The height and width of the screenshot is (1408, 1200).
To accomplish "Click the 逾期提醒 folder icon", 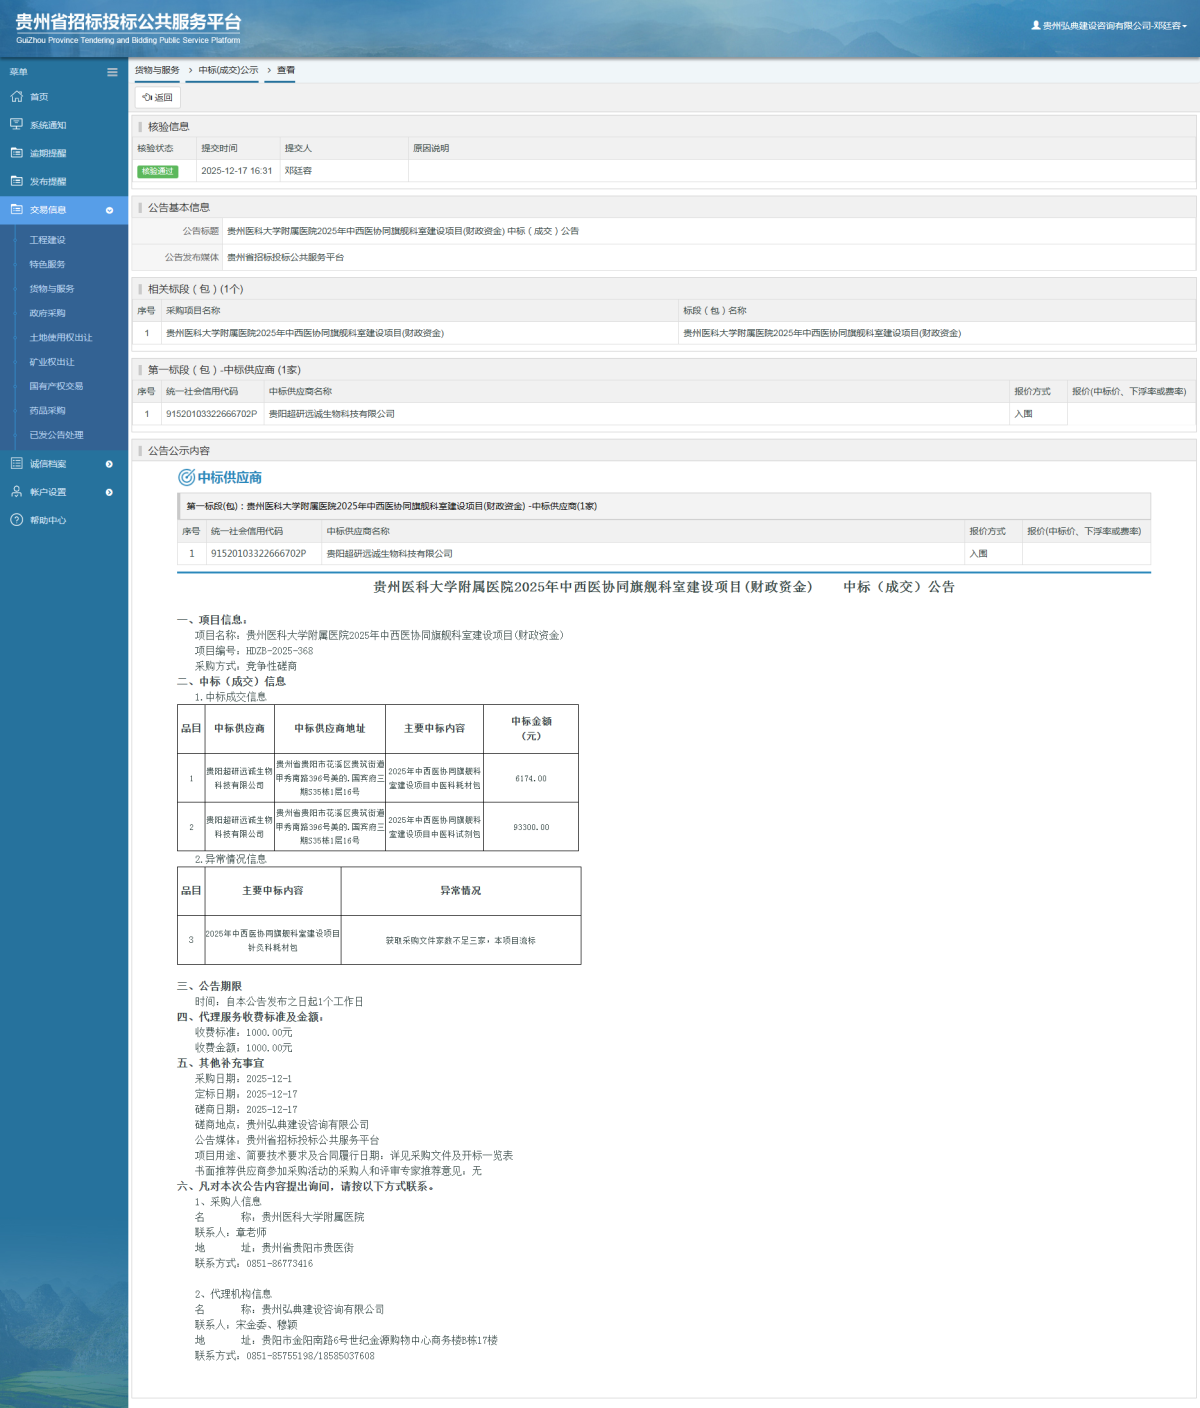I will [x=16, y=153].
